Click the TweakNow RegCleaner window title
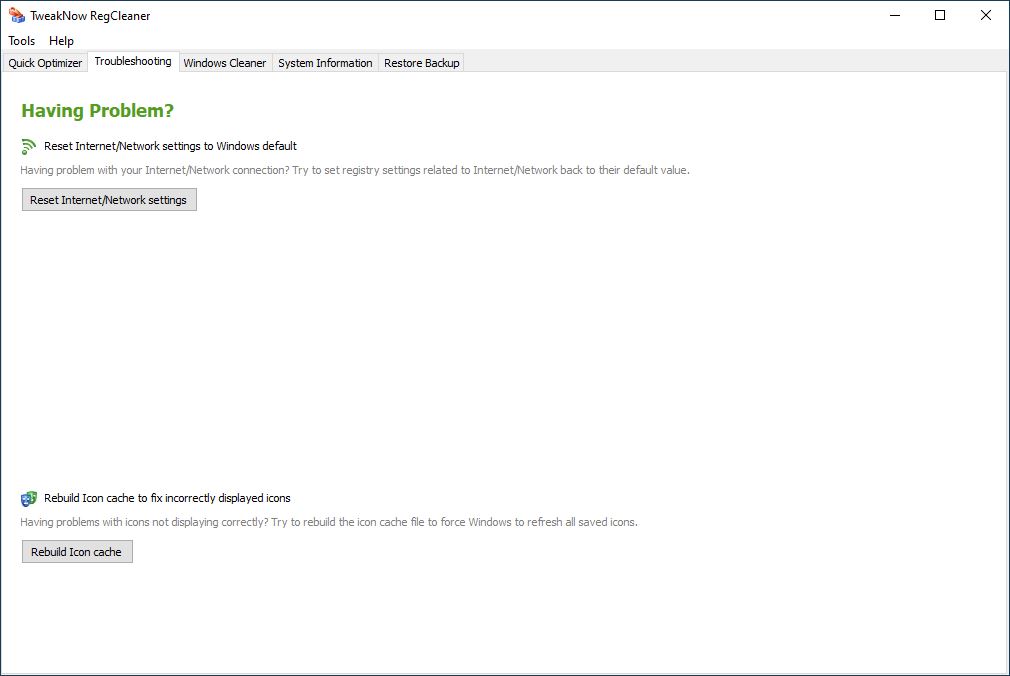Screen dimensions: 1010x676 (x=90, y=15)
